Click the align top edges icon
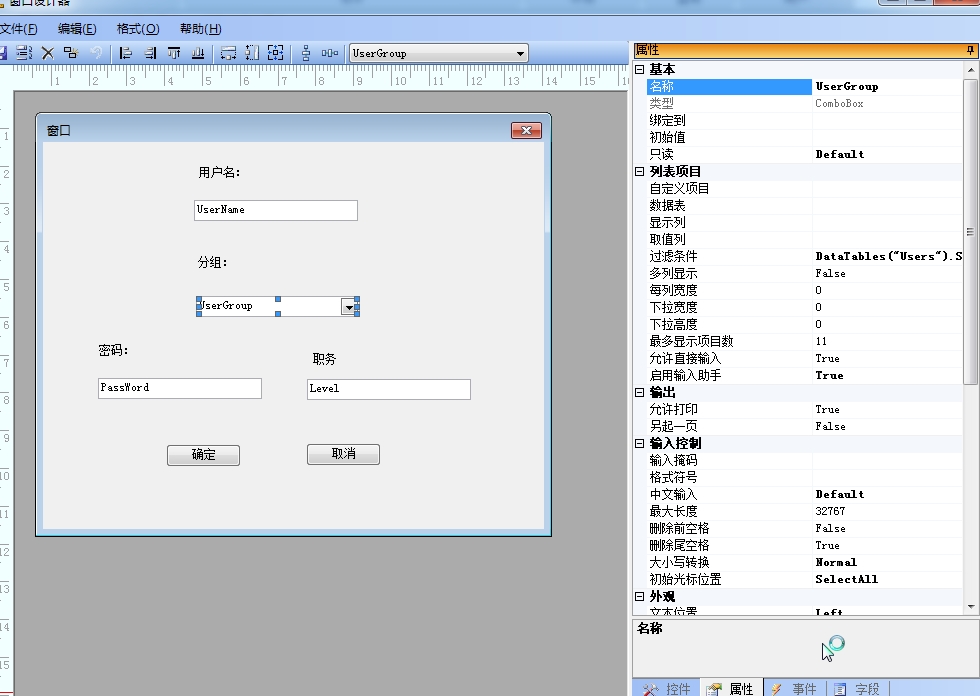The width and height of the screenshot is (980, 696). coord(174,53)
